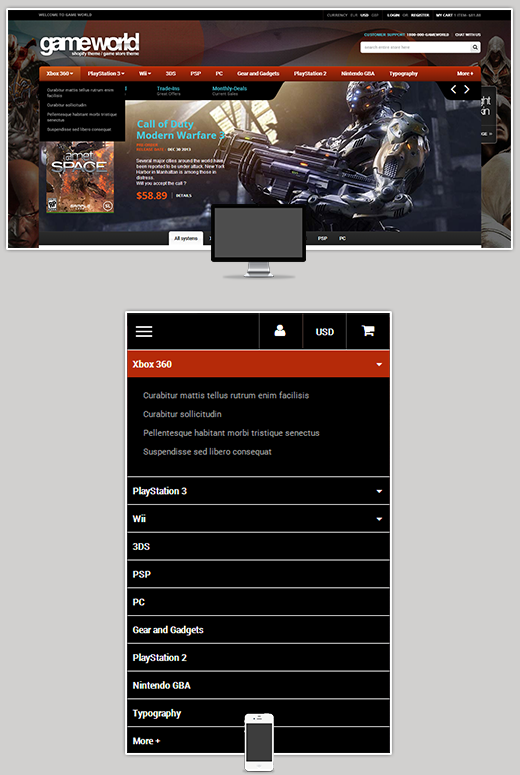Switch currency to EUR in top bar
The height and width of the screenshot is (775, 520).
[354, 15]
